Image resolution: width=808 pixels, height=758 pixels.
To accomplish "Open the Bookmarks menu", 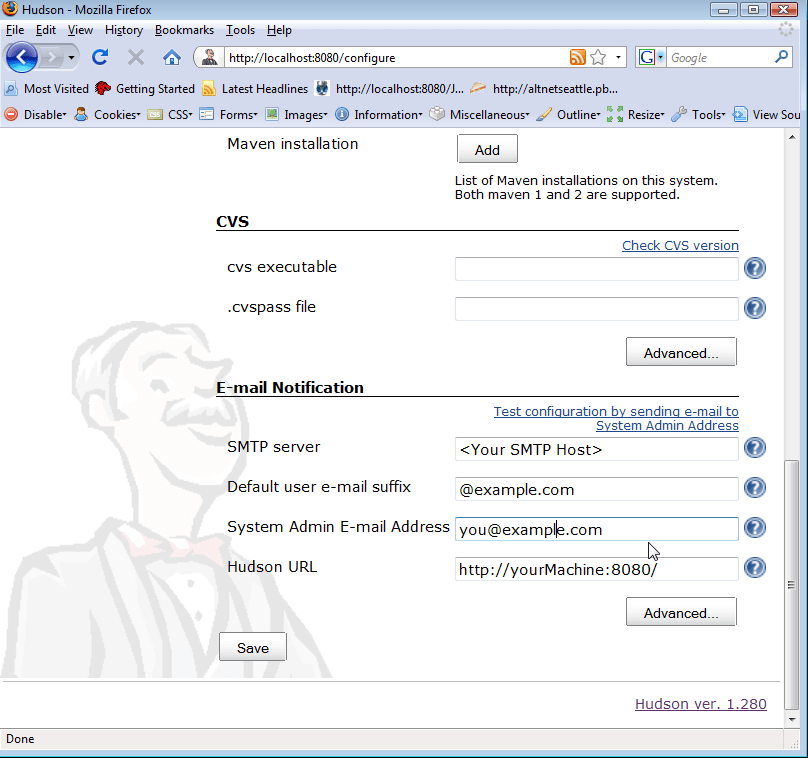I will click(184, 30).
